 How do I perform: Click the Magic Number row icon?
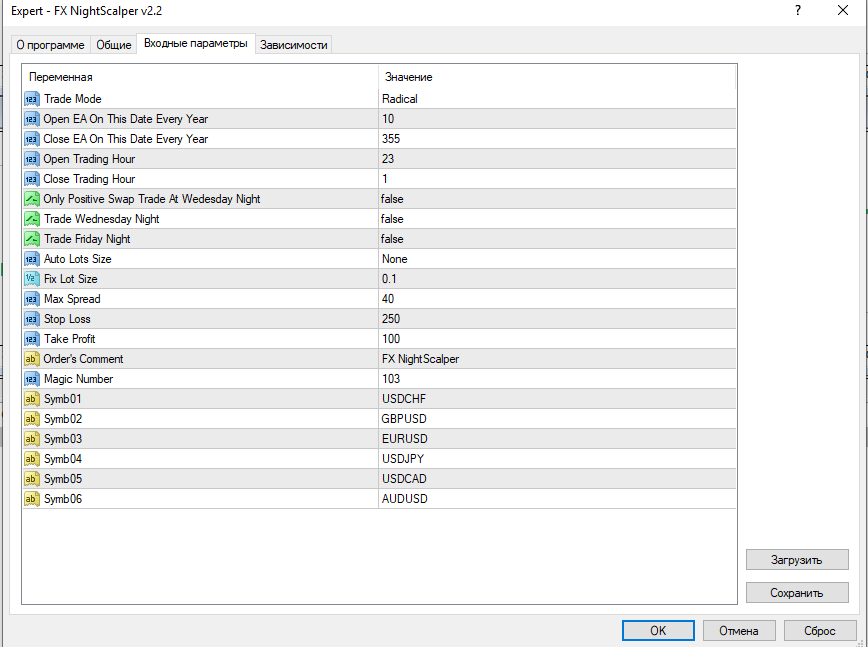[x=32, y=379]
